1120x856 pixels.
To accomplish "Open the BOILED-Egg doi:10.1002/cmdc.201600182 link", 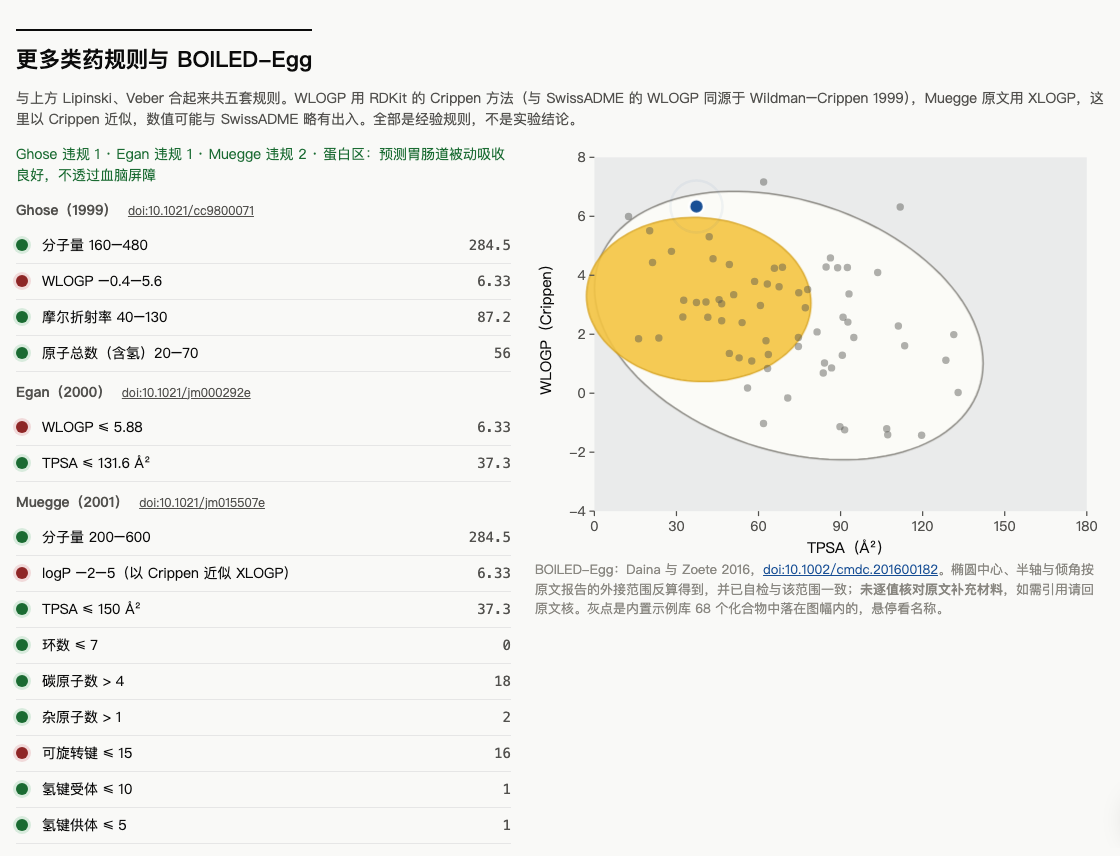I will click(x=850, y=569).
